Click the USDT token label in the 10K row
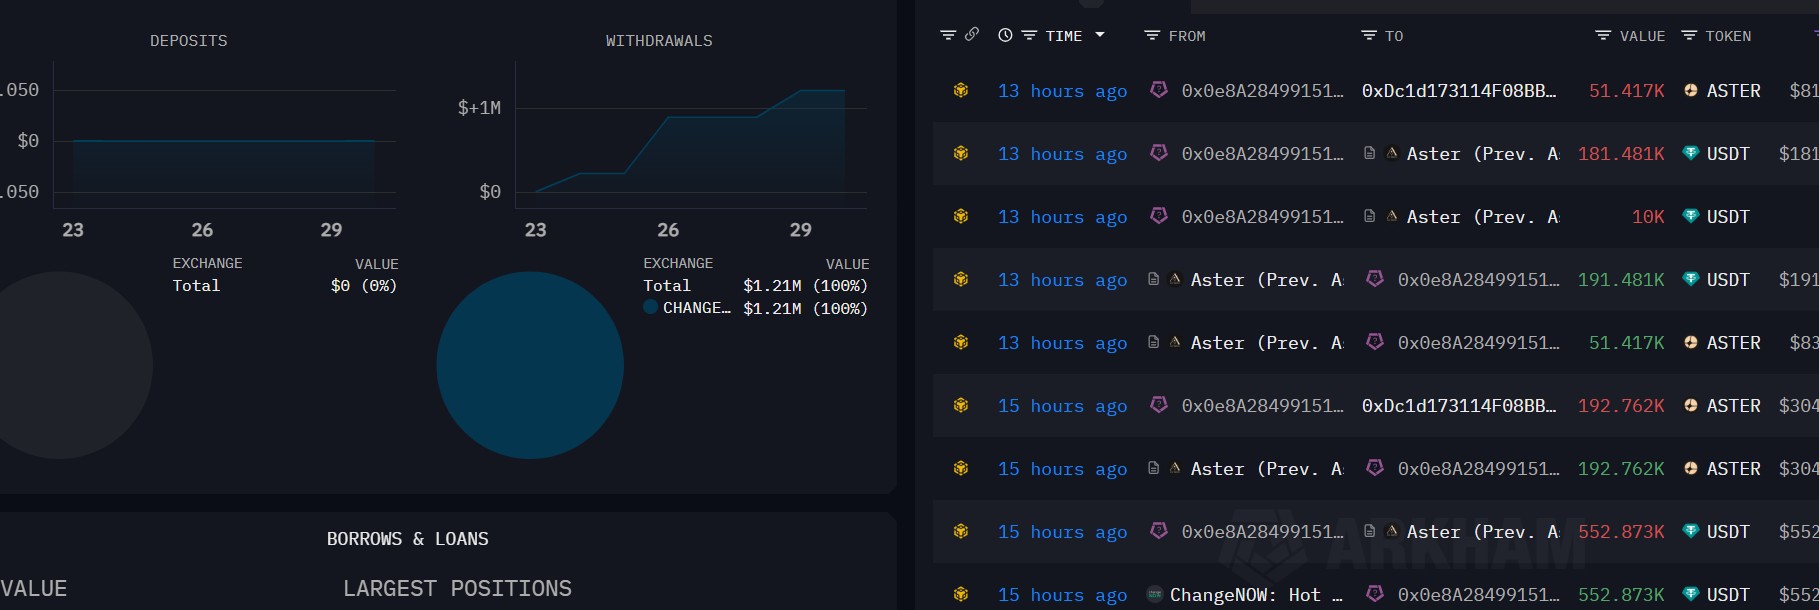Image resolution: width=1819 pixels, height=610 pixels. coord(1728,217)
